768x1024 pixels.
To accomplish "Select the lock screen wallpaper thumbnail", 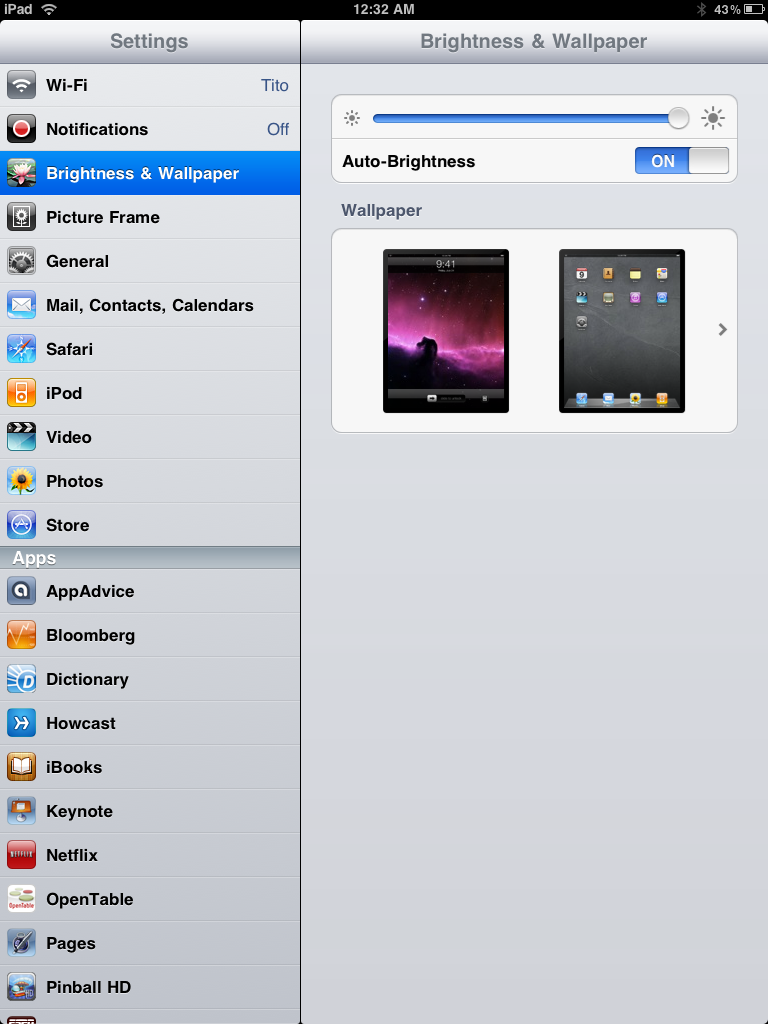I will [x=445, y=330].
